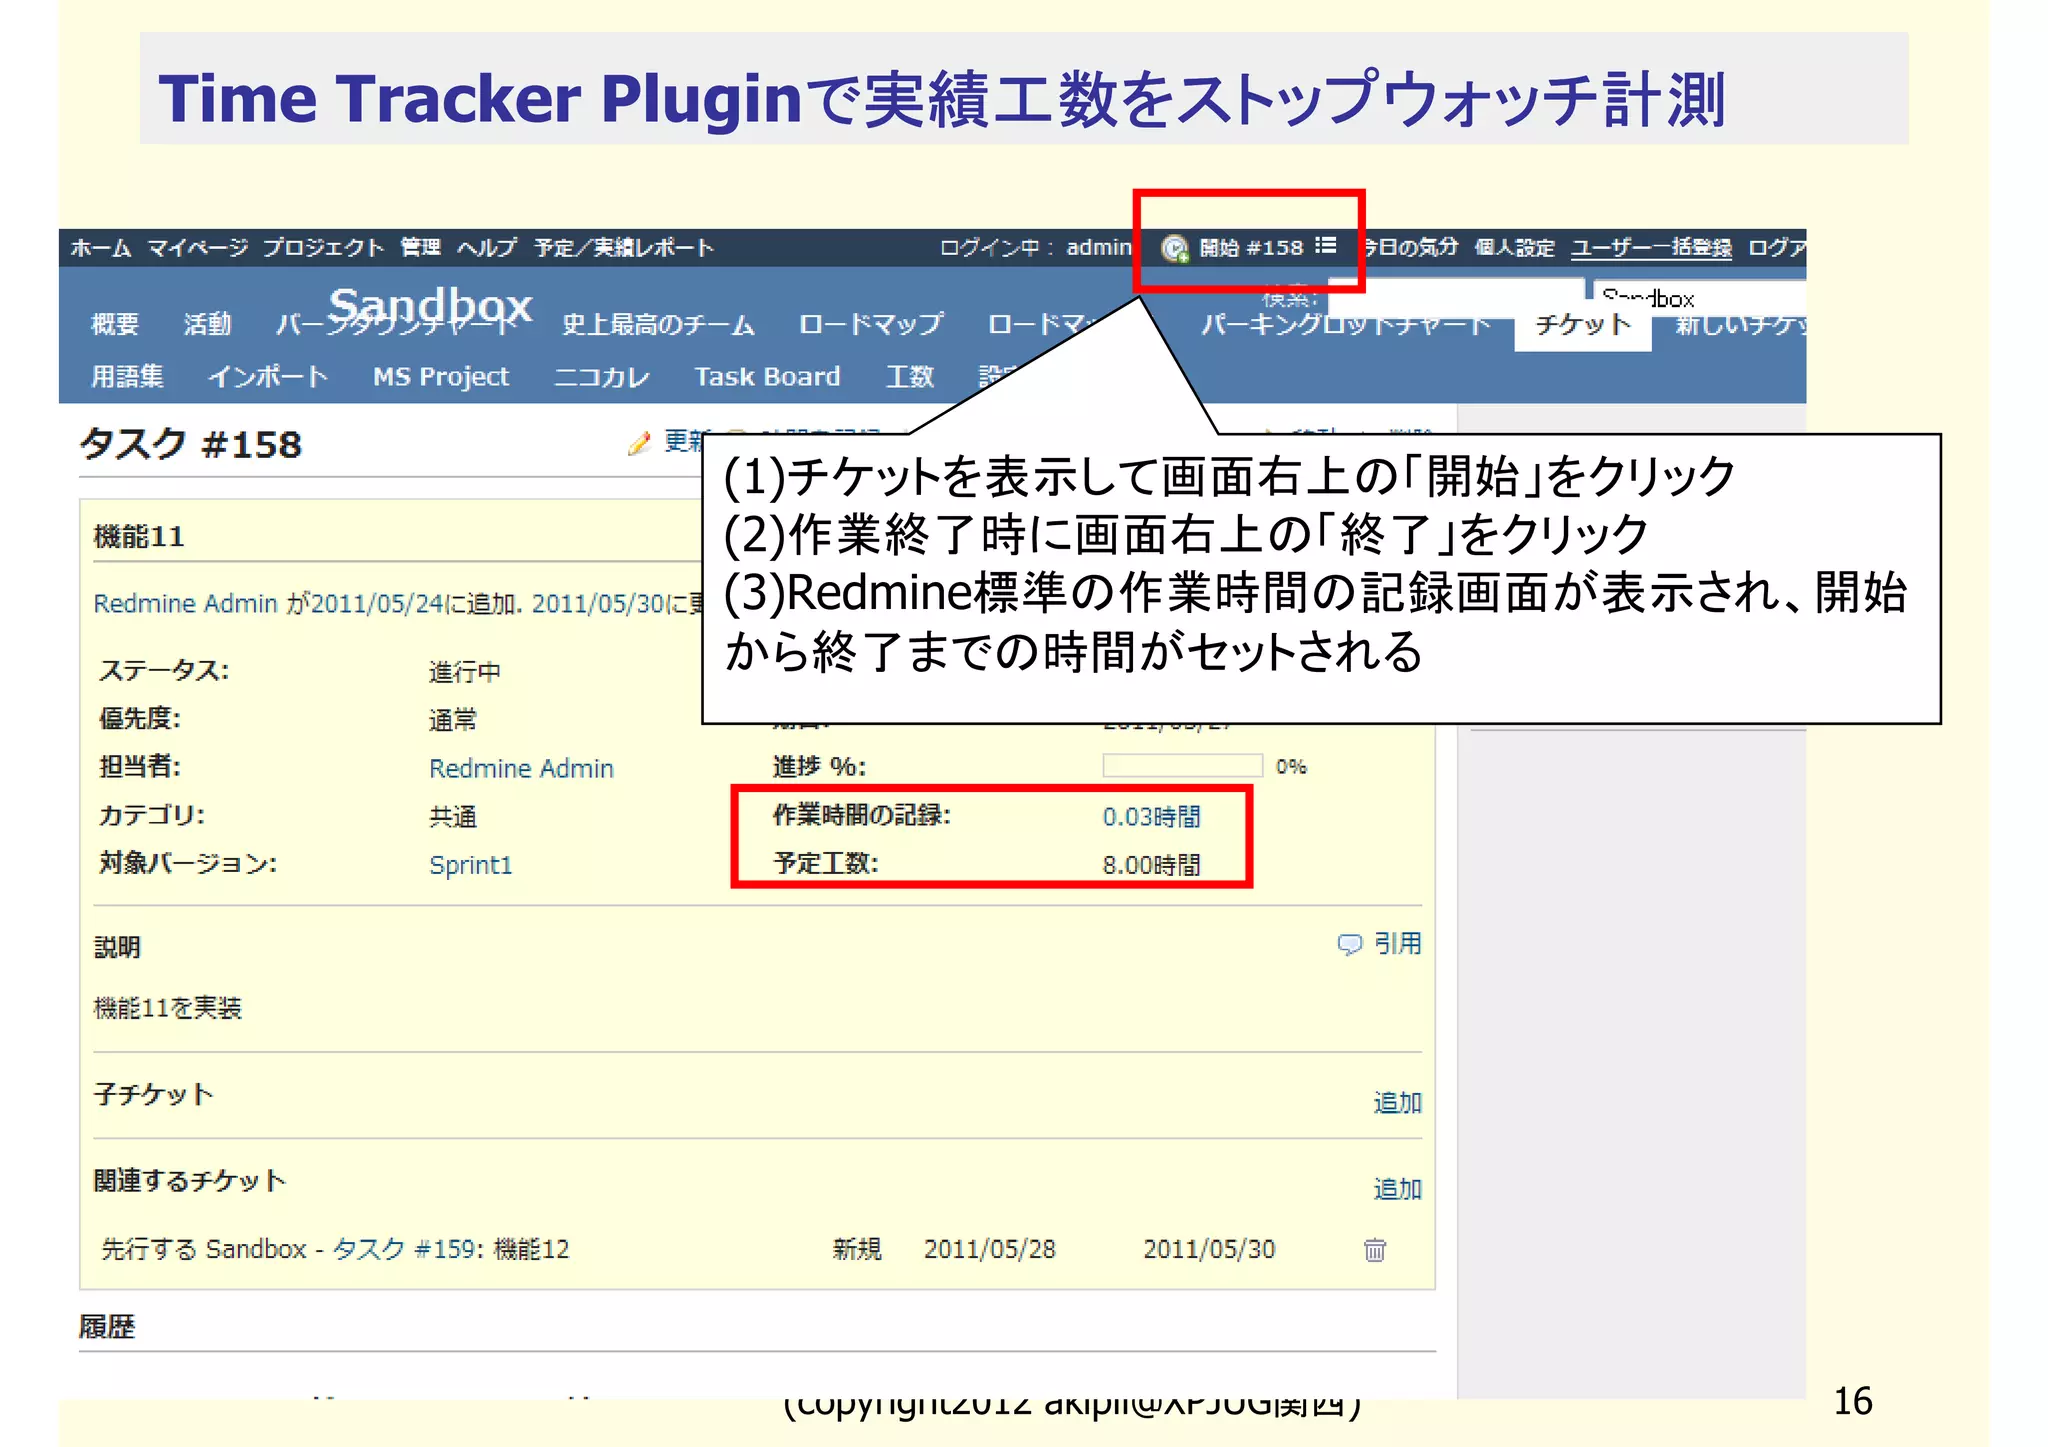Click the タスク #158 heading

click(x=190, y=444)
